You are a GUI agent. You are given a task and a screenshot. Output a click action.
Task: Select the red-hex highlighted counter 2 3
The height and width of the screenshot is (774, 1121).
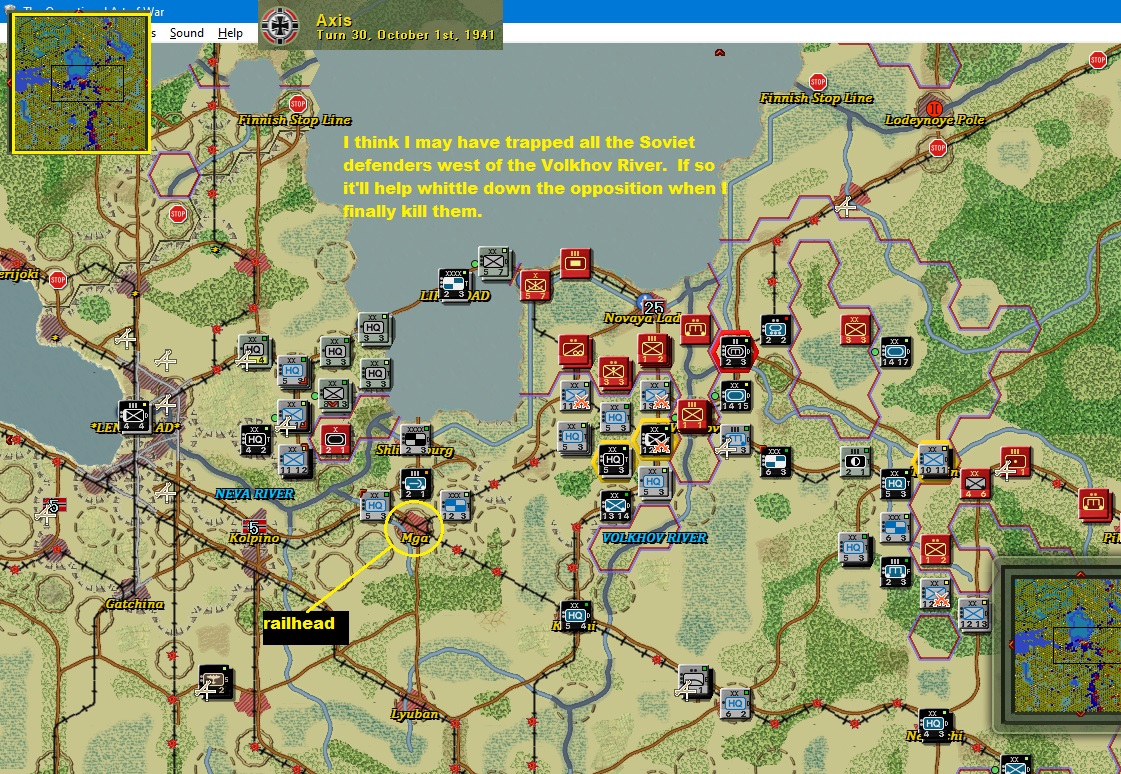[x=734, y=351]
